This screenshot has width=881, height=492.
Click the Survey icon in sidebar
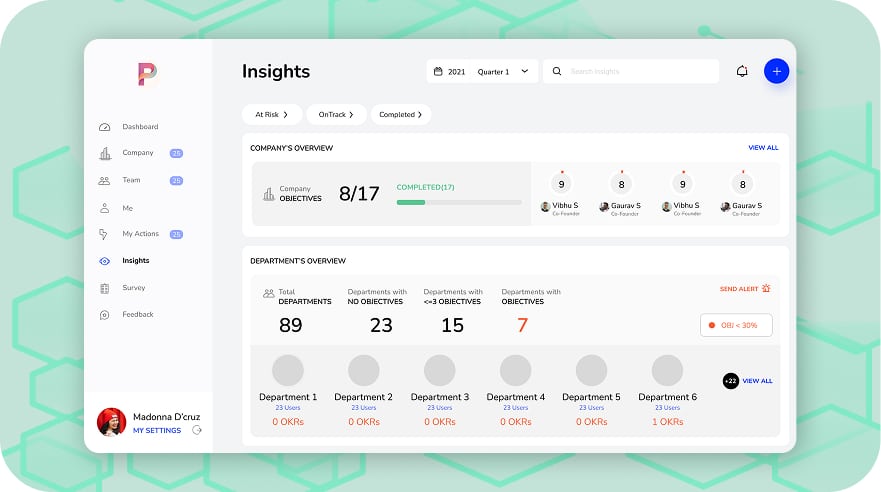click(105, 288)
